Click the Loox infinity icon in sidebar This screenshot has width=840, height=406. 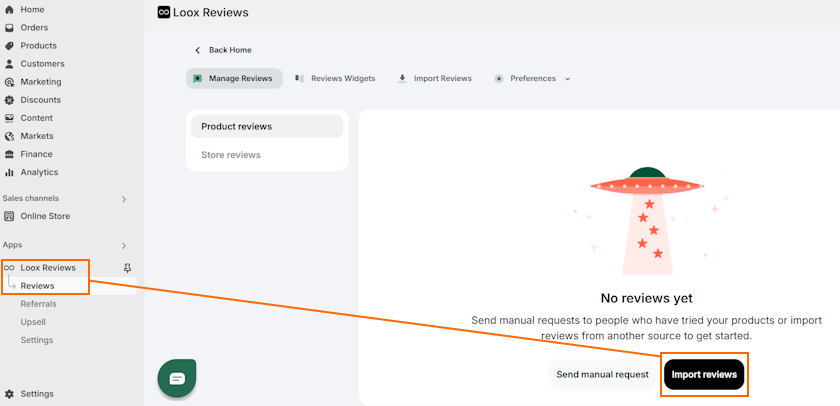click(9, 268)
